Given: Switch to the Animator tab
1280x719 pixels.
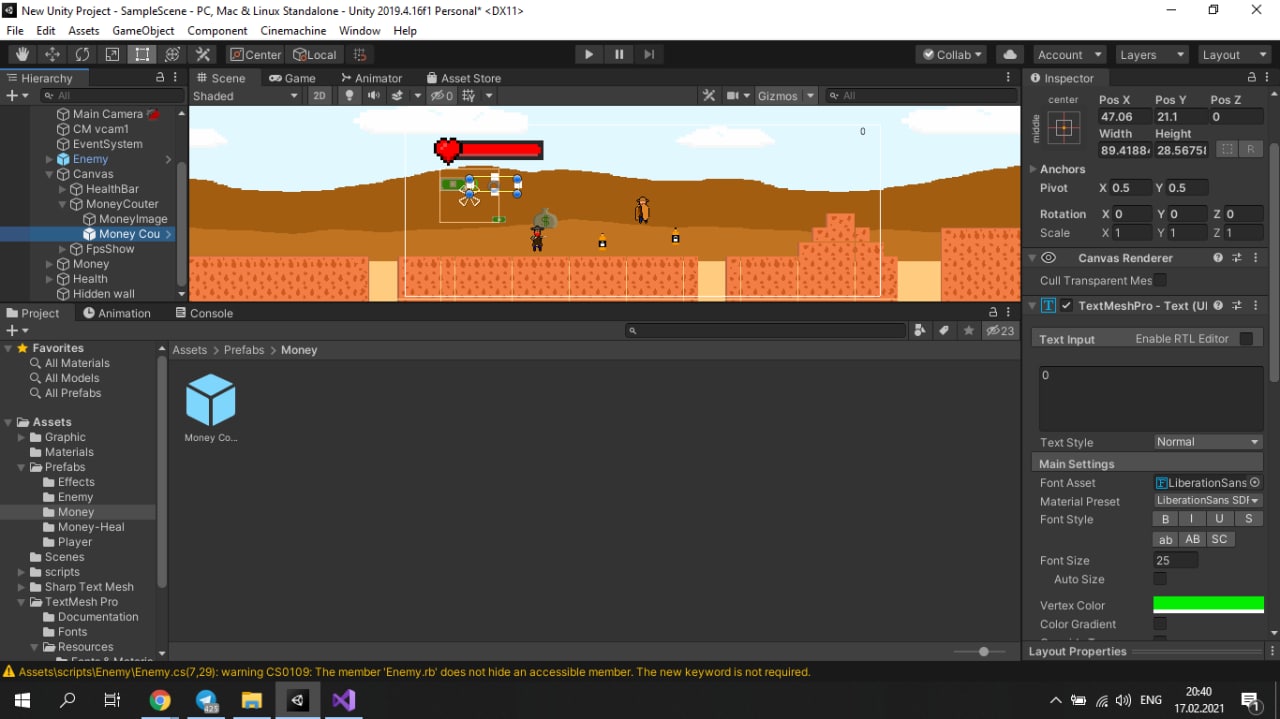Looking at the screenshot, I should coord(371,78).
